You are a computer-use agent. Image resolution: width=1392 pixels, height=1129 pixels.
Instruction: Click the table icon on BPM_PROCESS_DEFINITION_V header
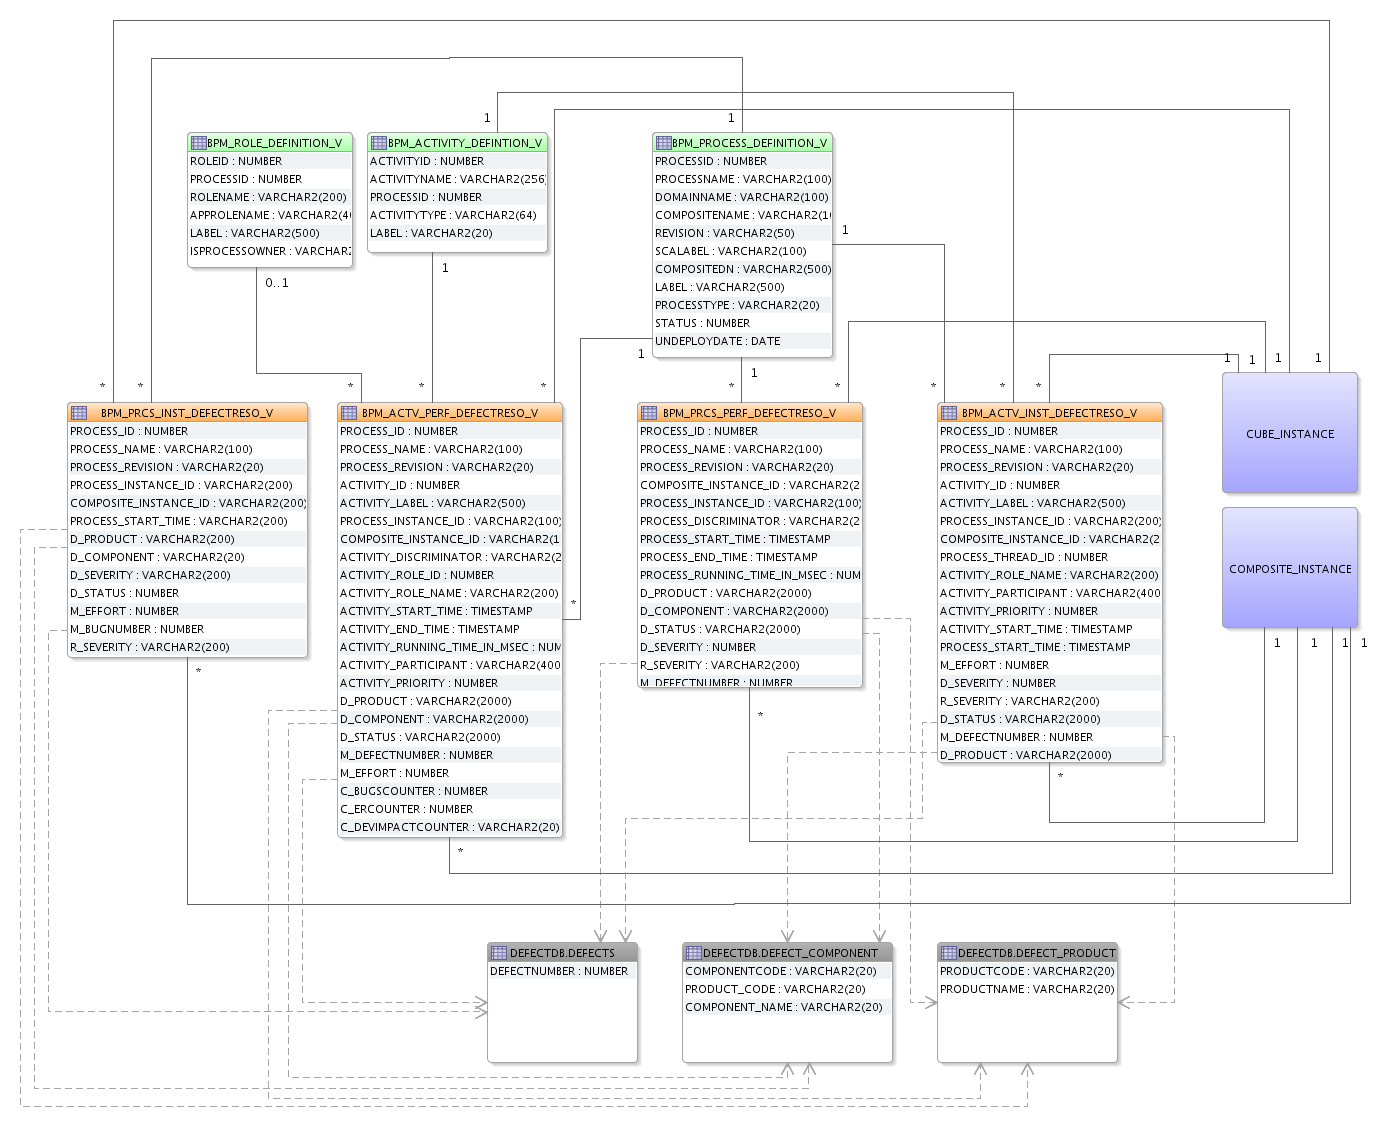(x=662, y=143)
